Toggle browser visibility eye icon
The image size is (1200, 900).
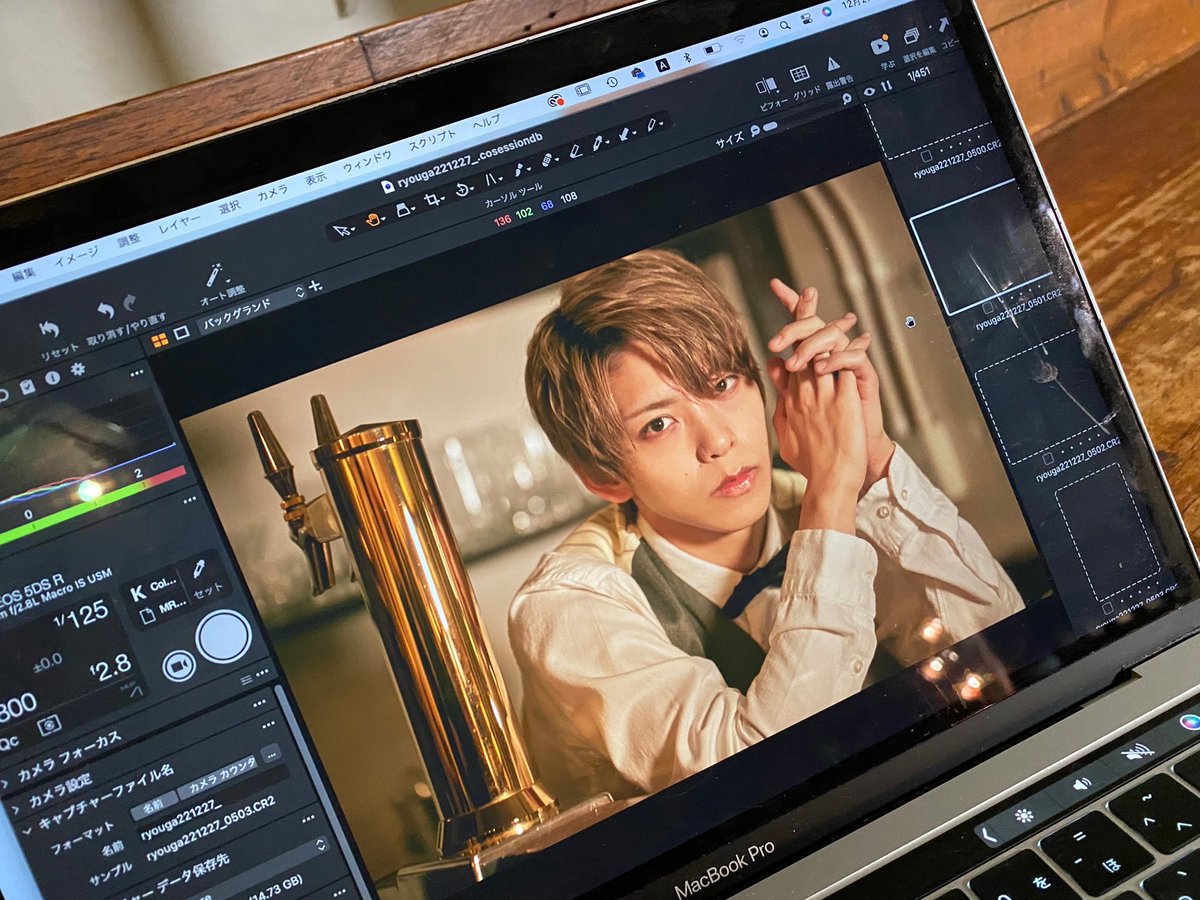pos(869,91)
